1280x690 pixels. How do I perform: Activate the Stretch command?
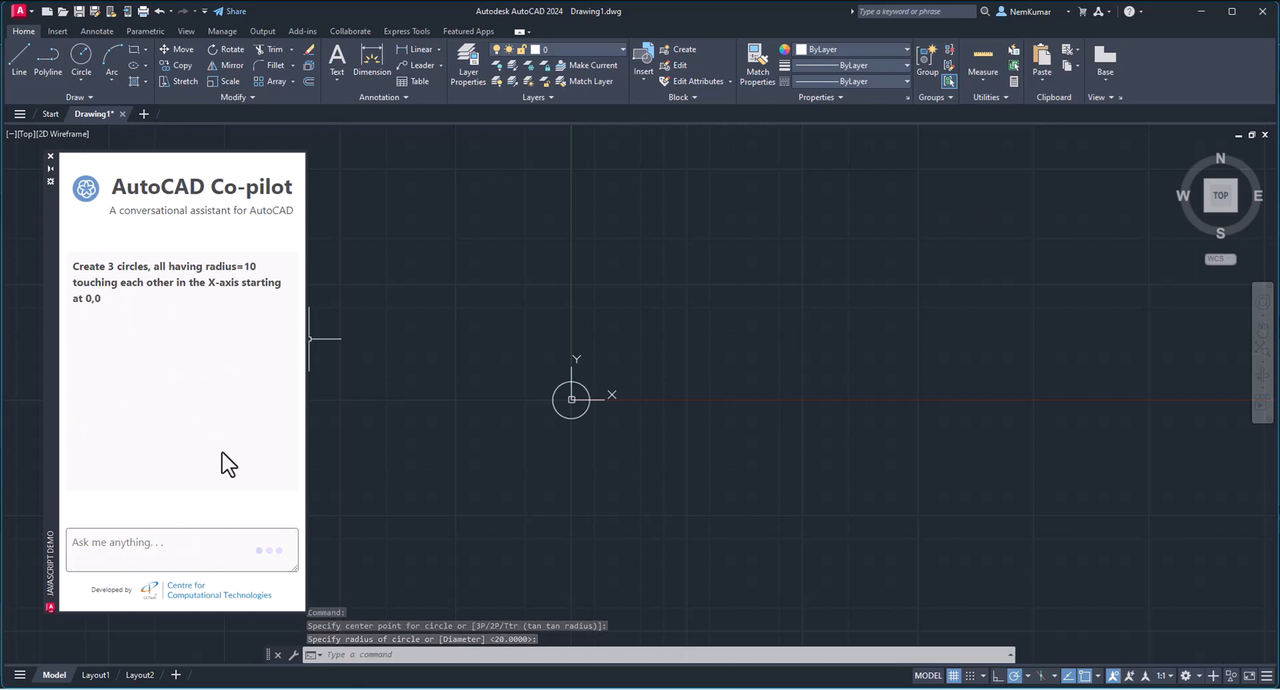(178, 81)
